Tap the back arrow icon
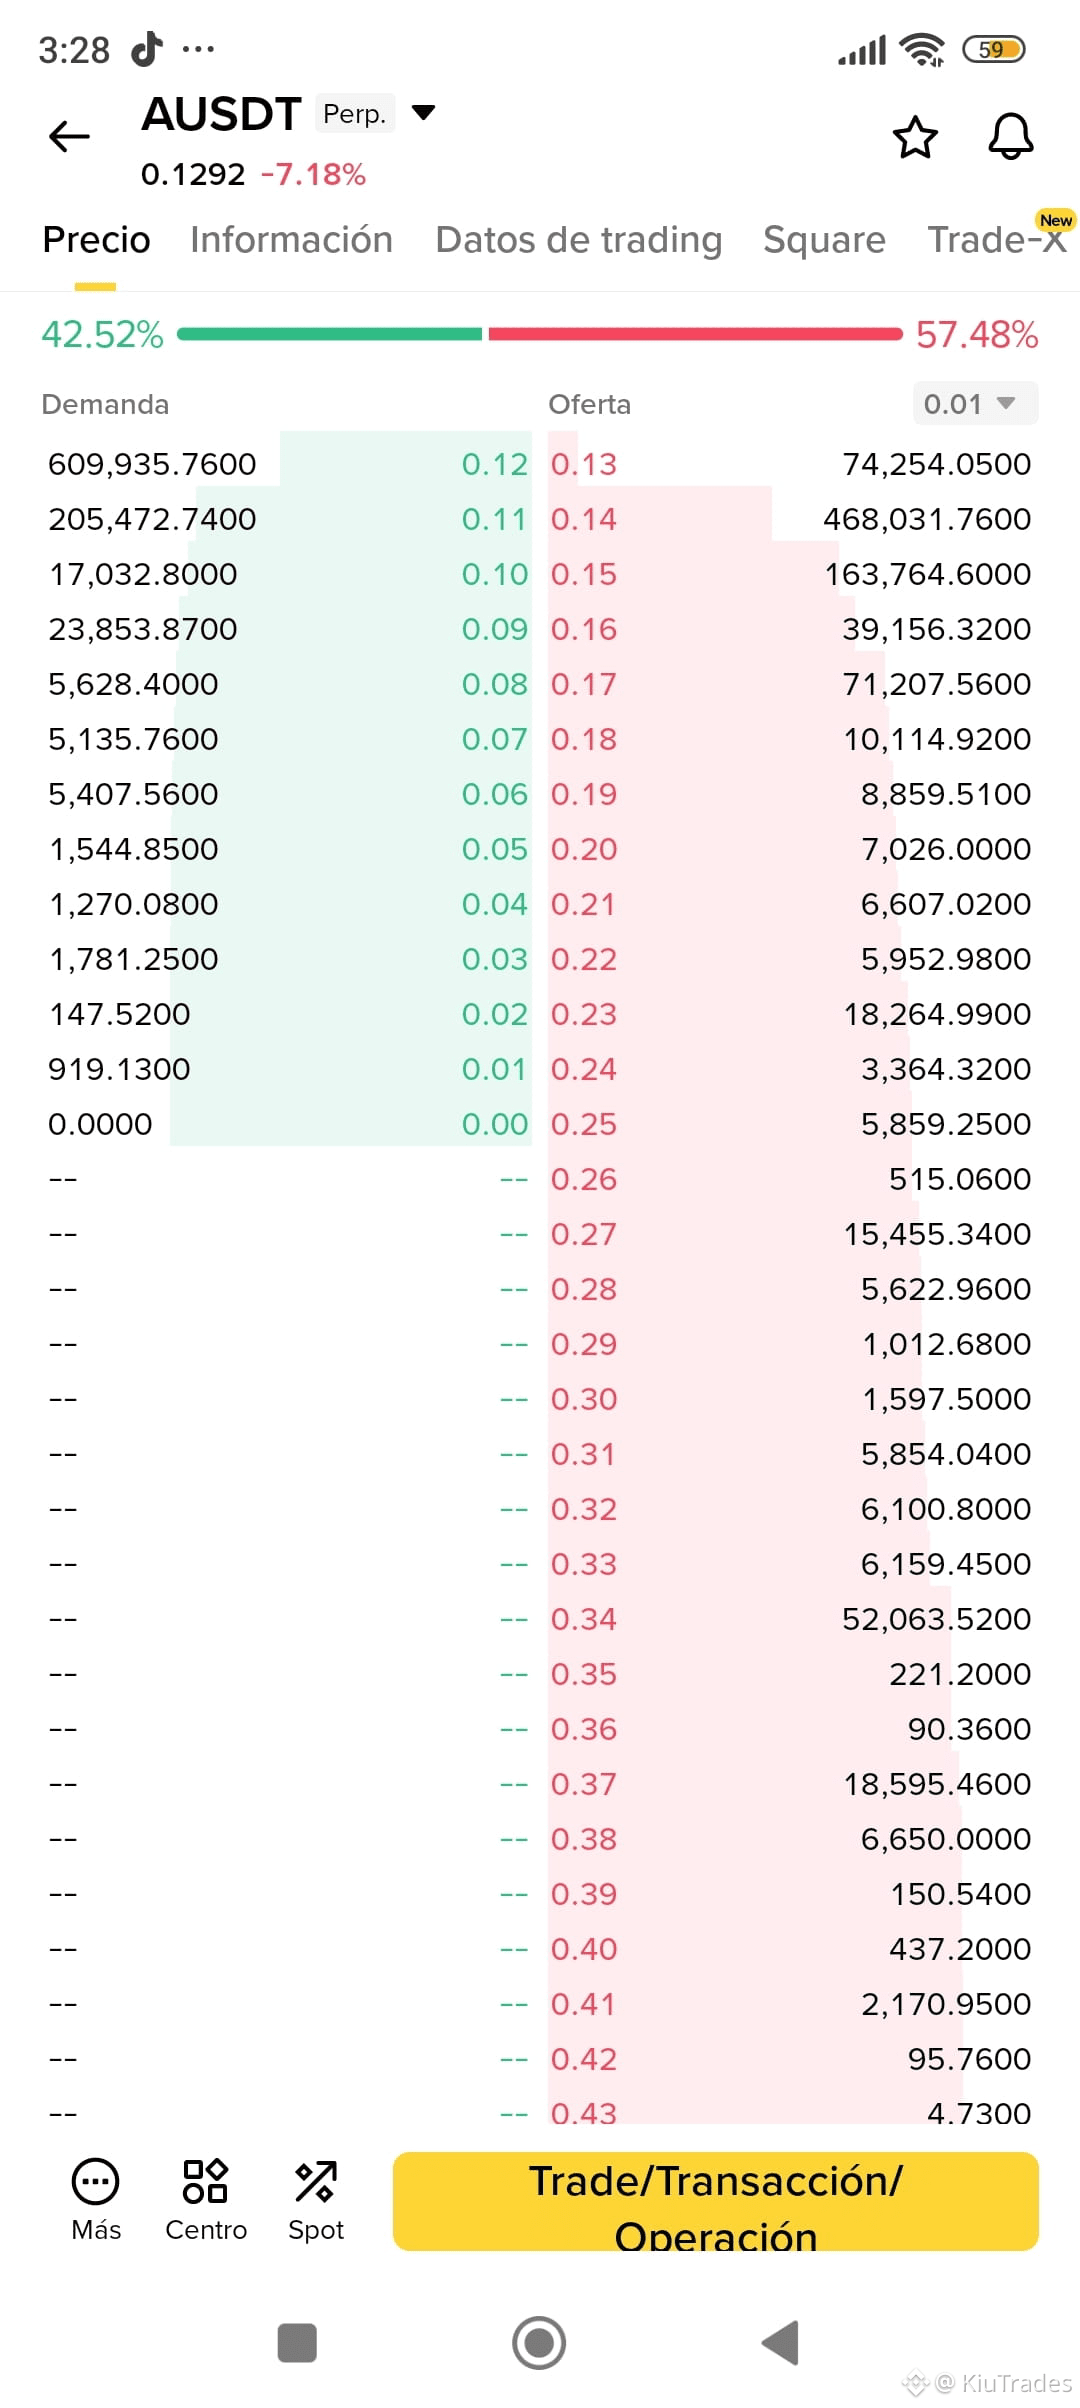The height and width of the screenshot is (2408, 1080). pos(69,136)
